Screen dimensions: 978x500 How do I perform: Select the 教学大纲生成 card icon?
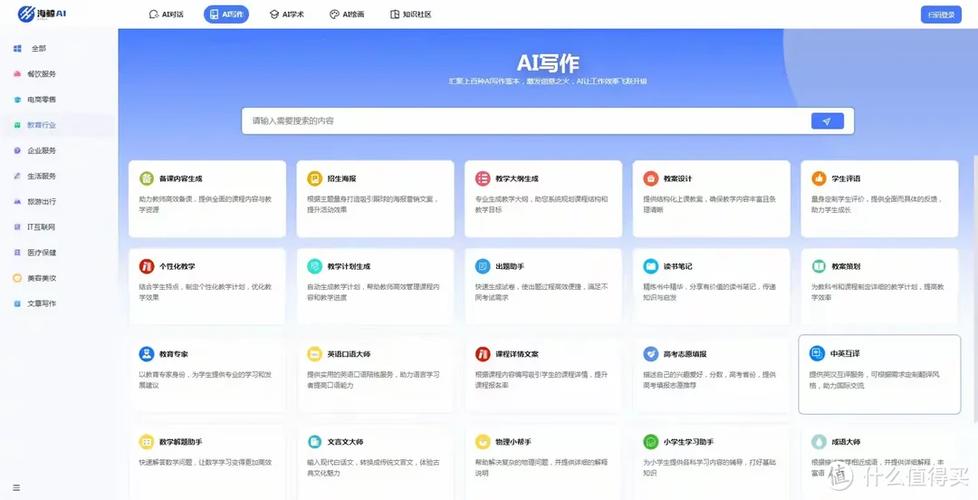(483, 179)
